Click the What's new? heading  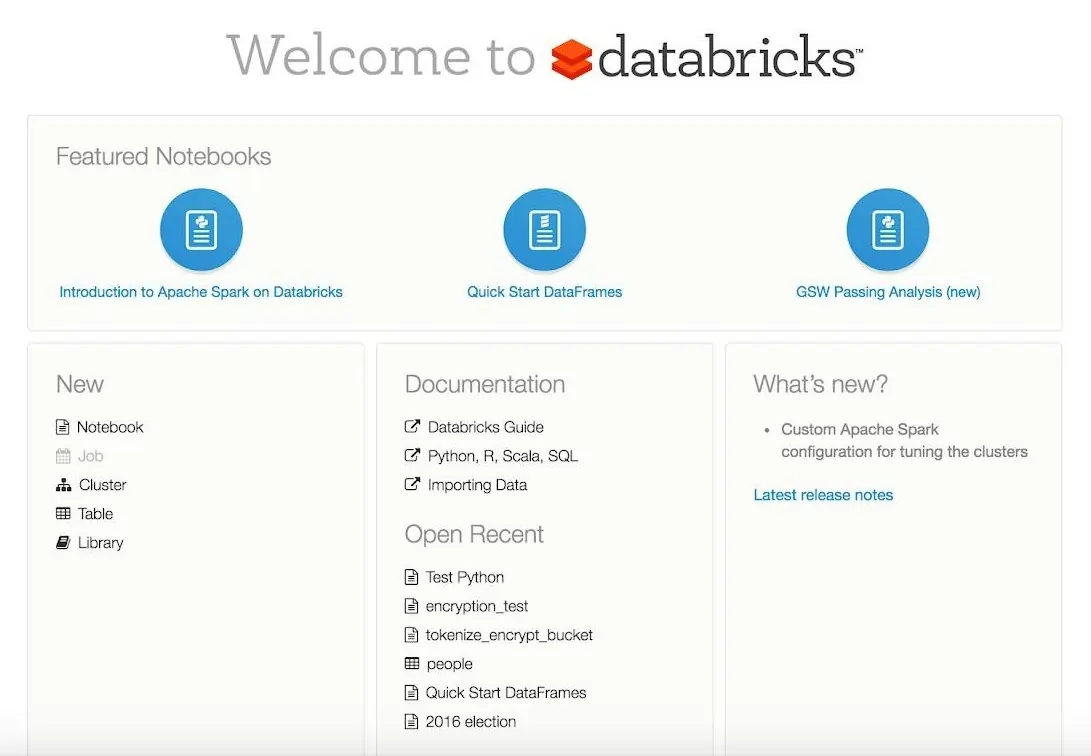point(820,384)
